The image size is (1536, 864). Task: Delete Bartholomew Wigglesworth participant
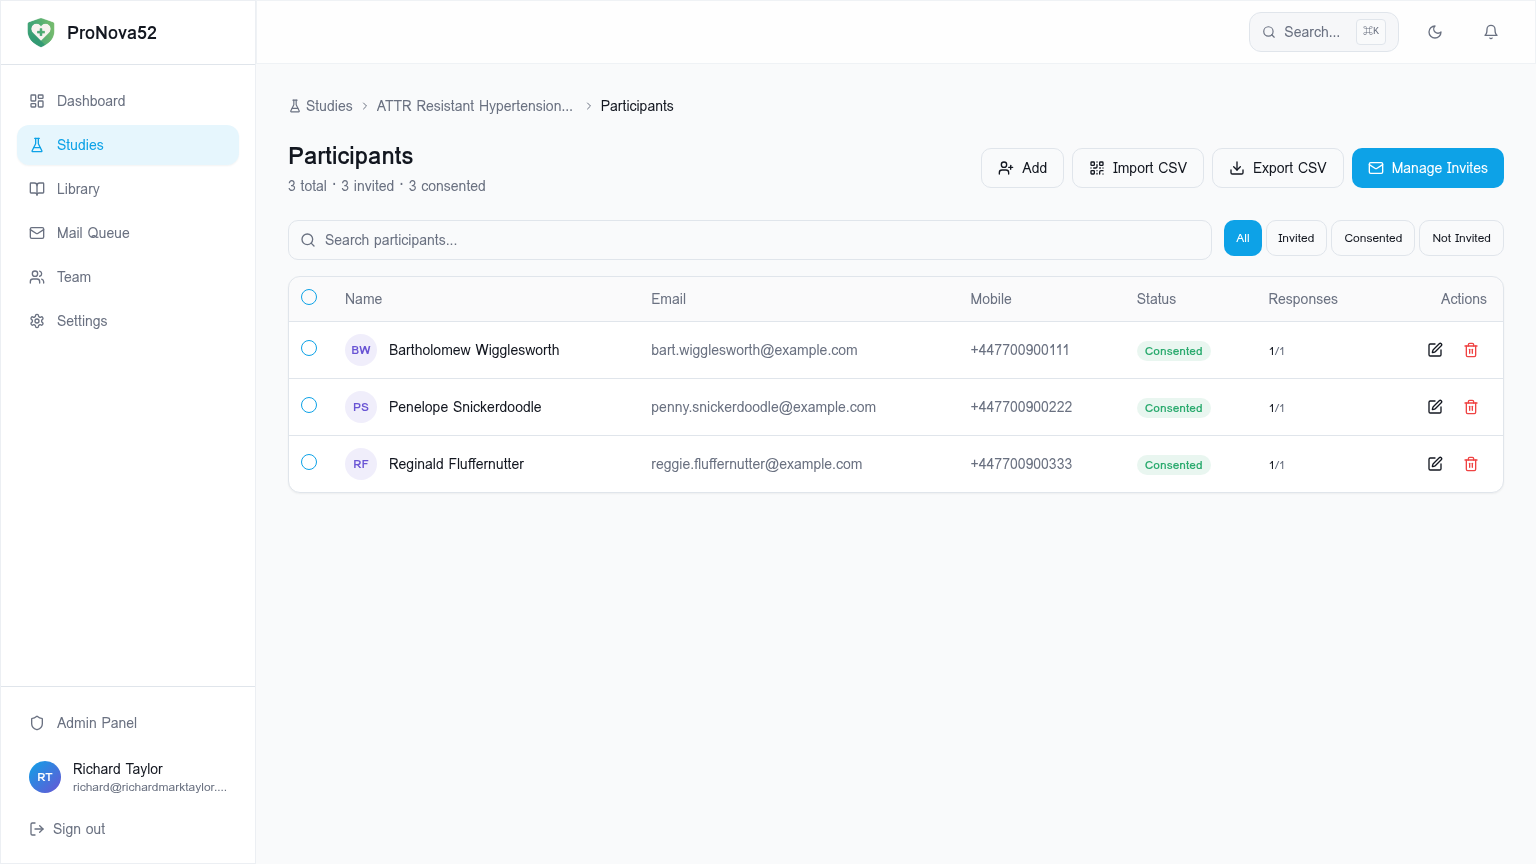click(1471, 350)
